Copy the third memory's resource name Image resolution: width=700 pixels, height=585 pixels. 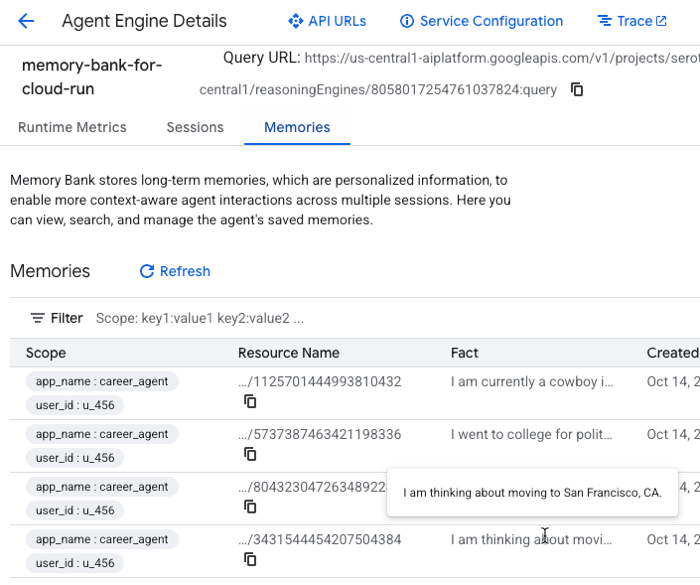tap(250, 506)
